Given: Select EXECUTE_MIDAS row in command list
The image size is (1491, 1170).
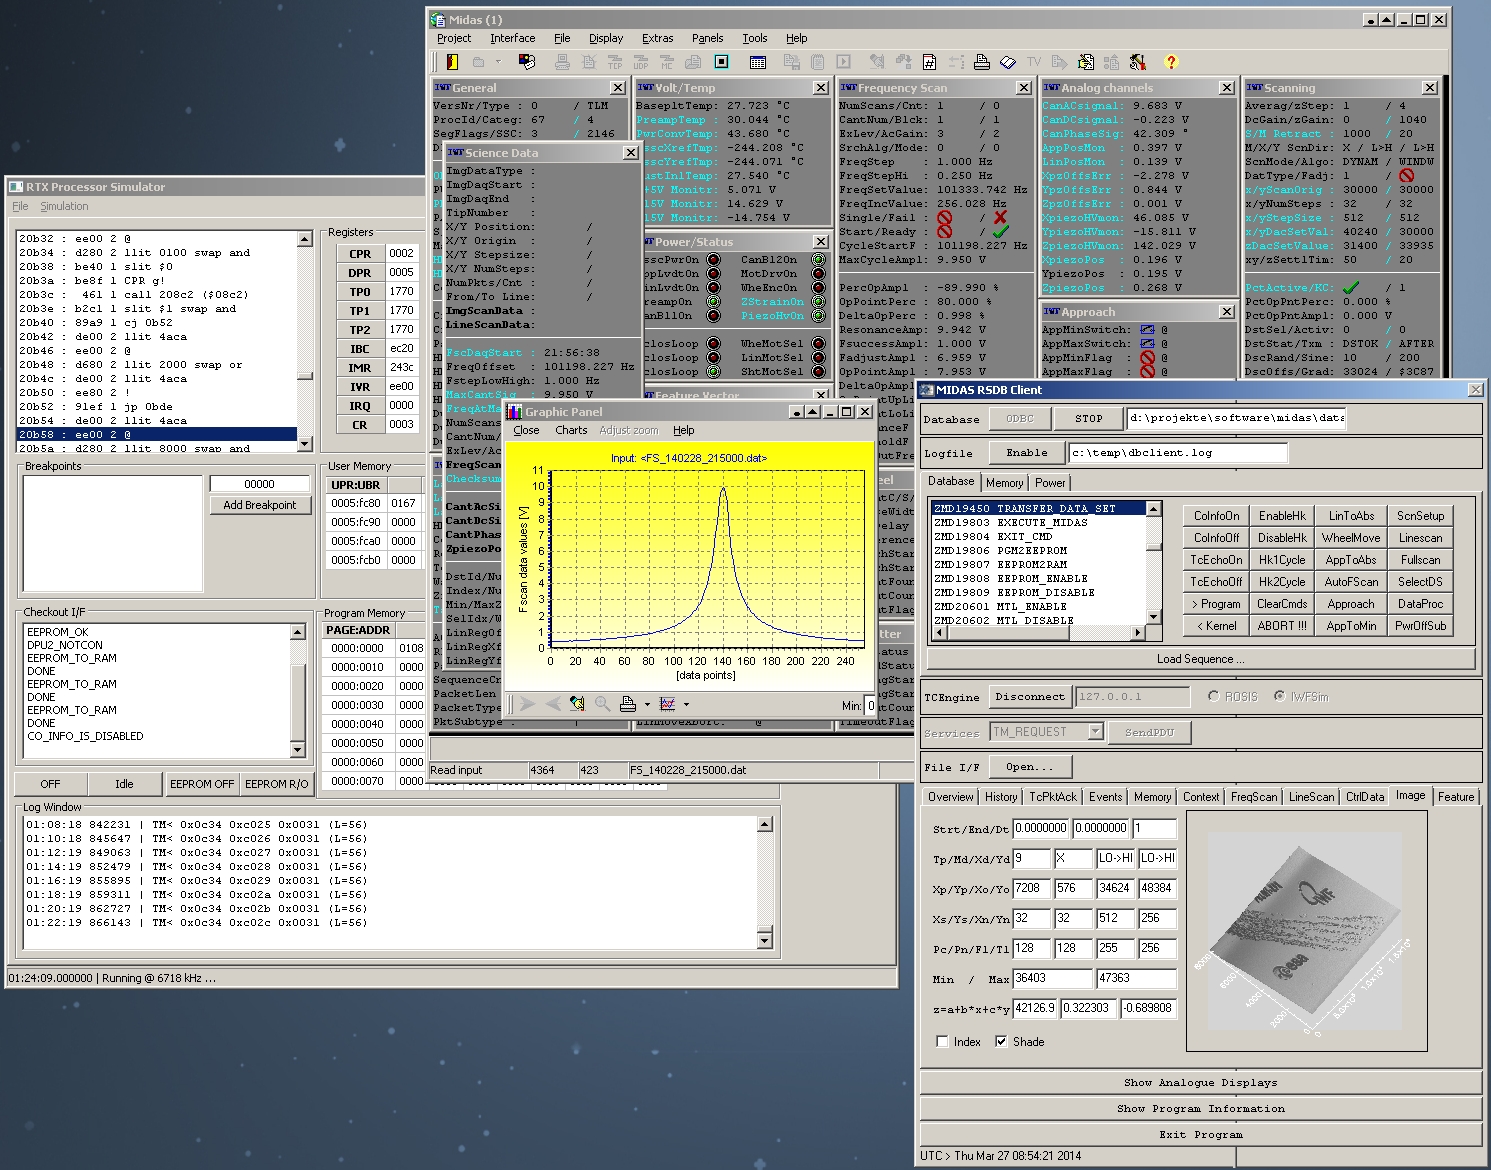Looking at the screenshot, I should [1038, 522].
